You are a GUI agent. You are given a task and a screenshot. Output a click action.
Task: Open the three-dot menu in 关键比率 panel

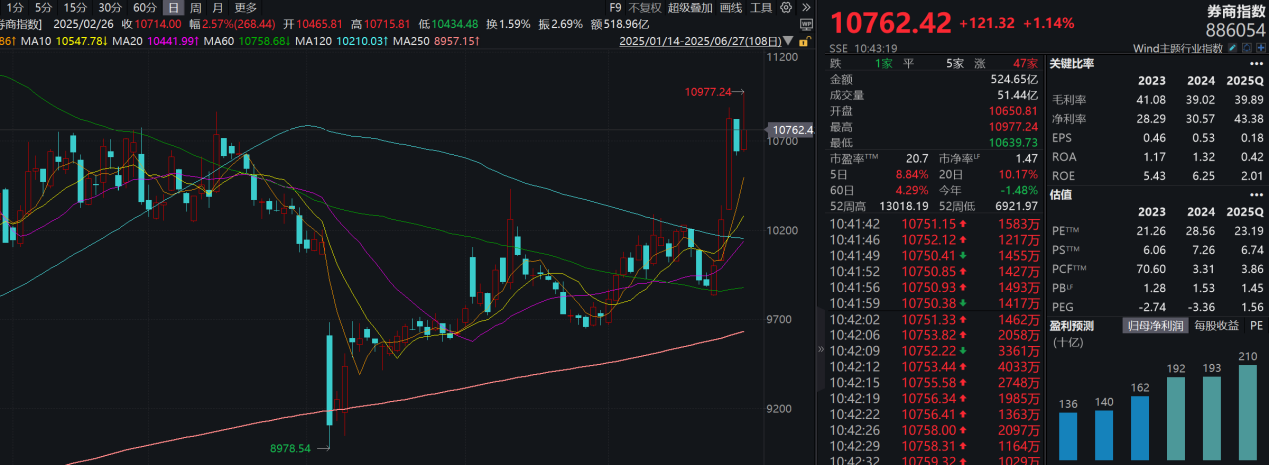(x=1258, y=64)
